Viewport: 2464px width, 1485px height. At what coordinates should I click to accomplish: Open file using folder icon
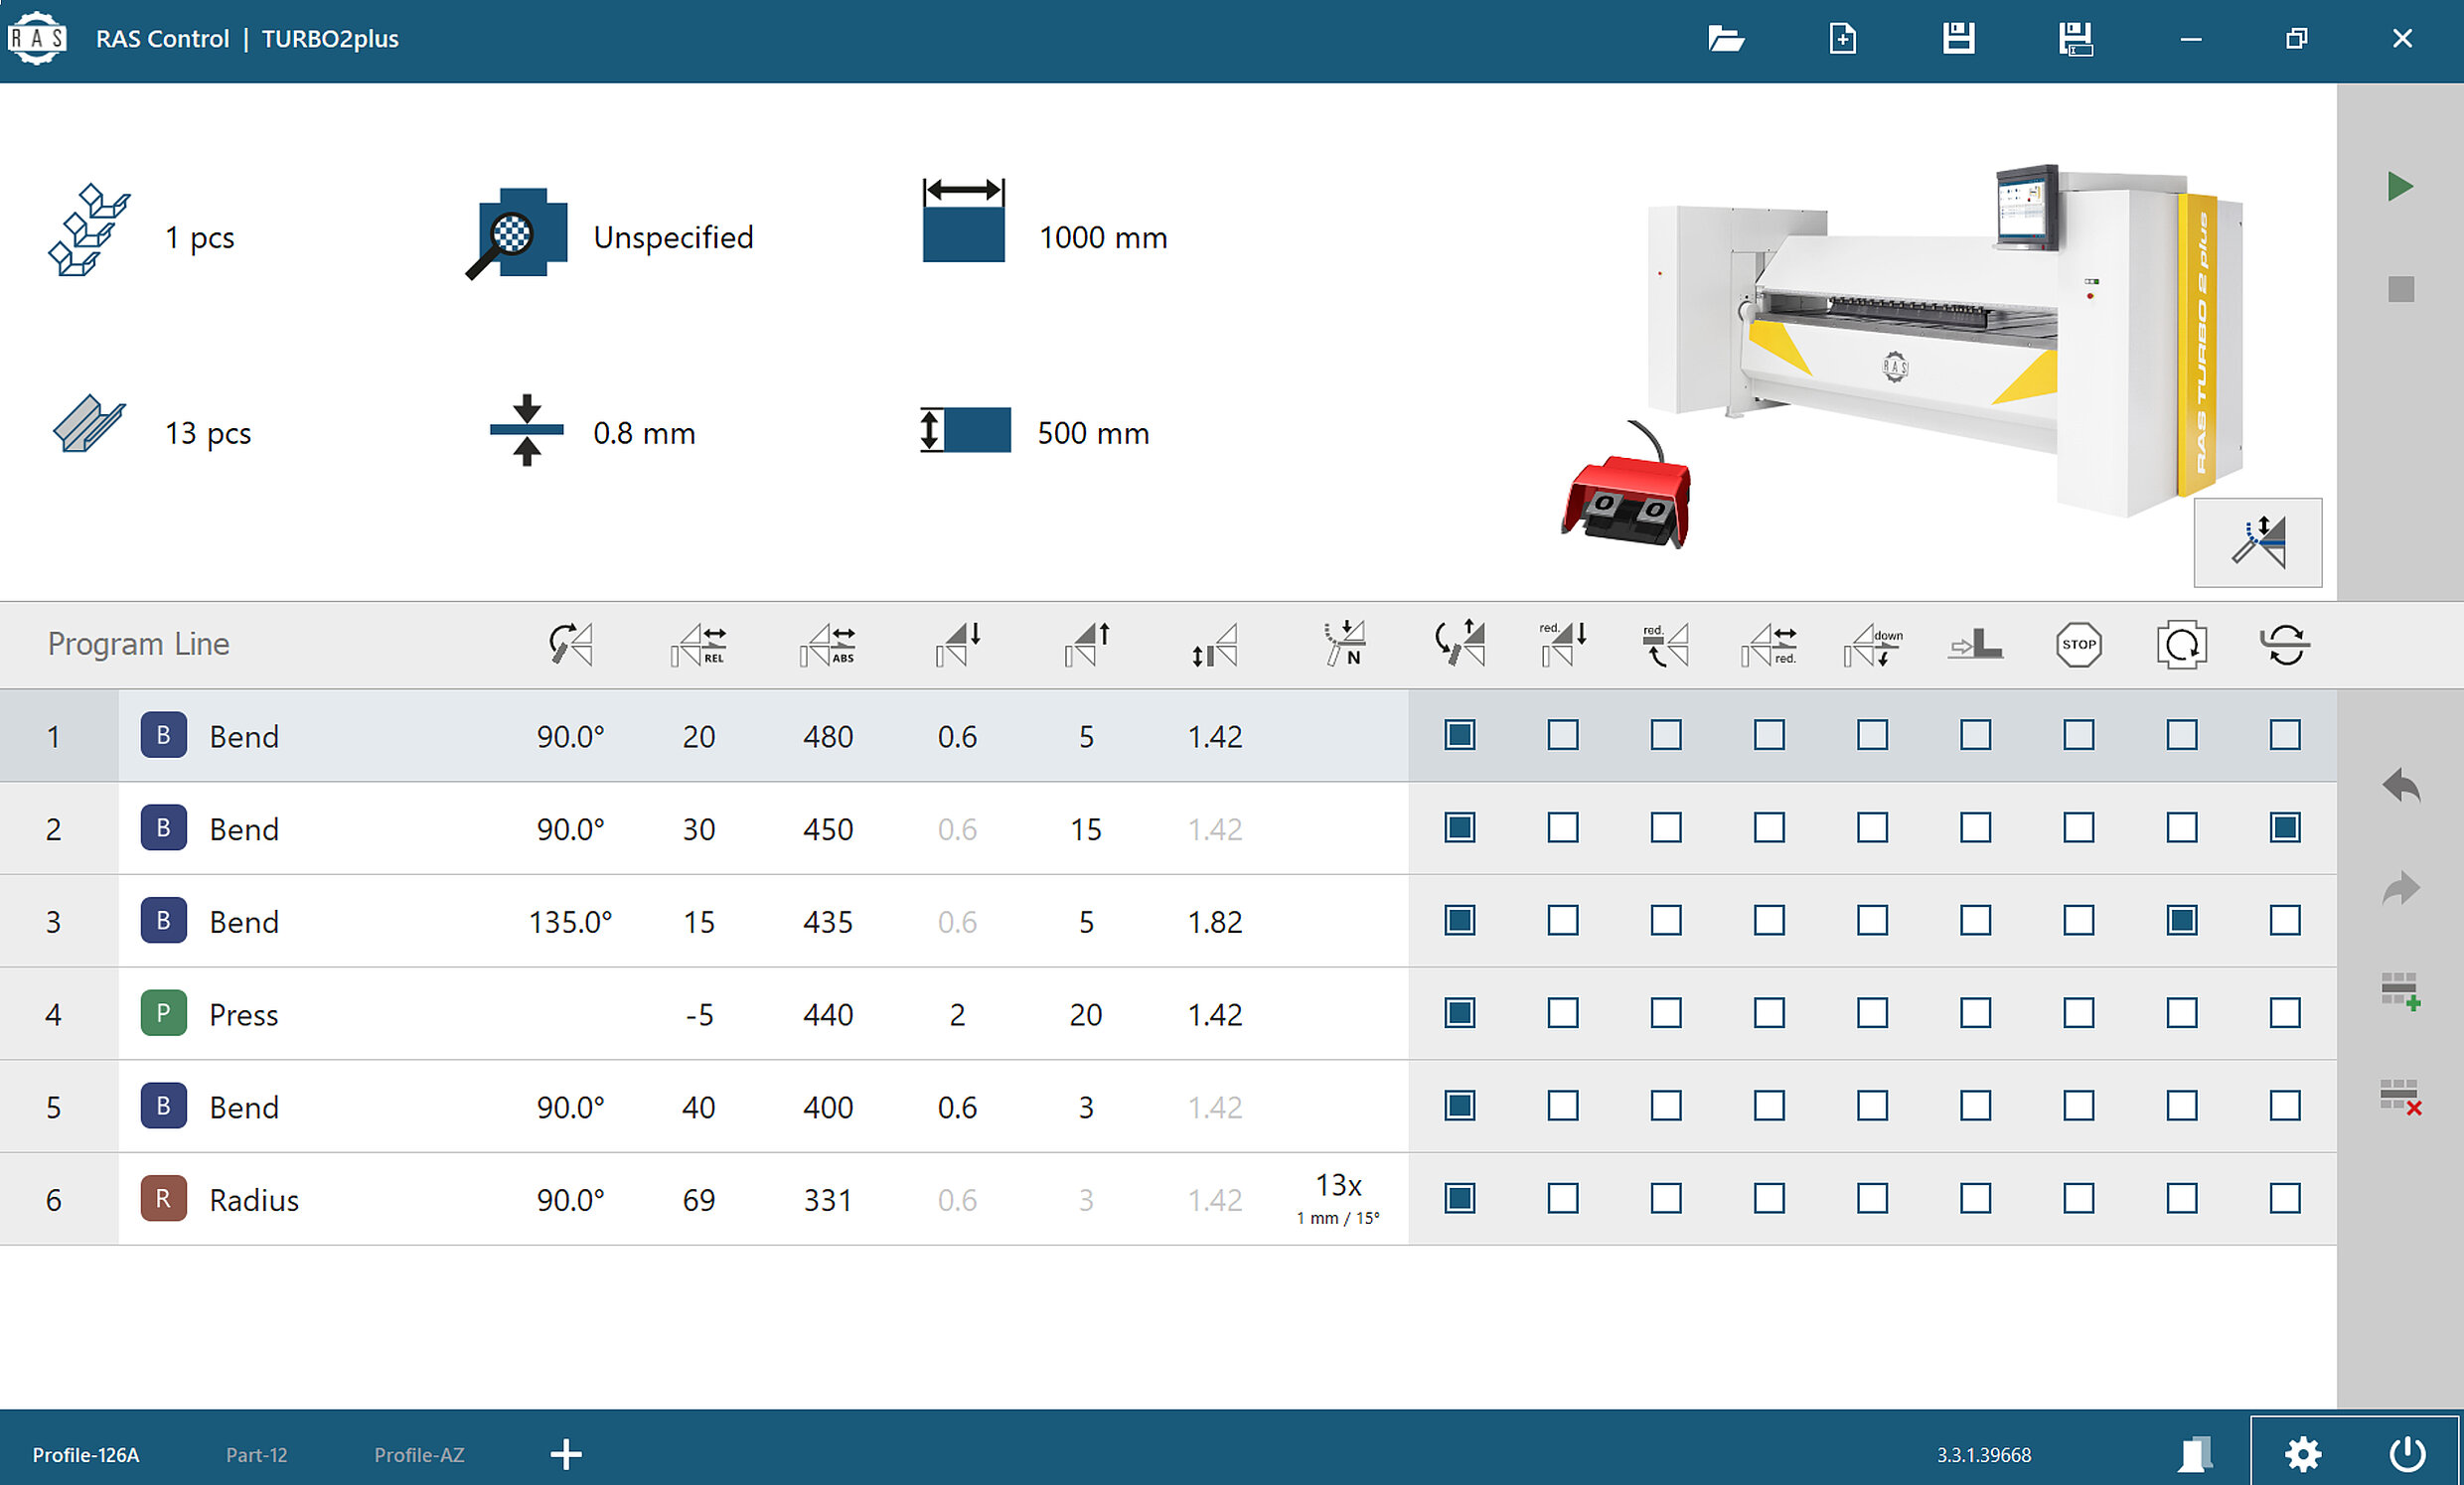pyautogui.click(x=1726, y=39)
